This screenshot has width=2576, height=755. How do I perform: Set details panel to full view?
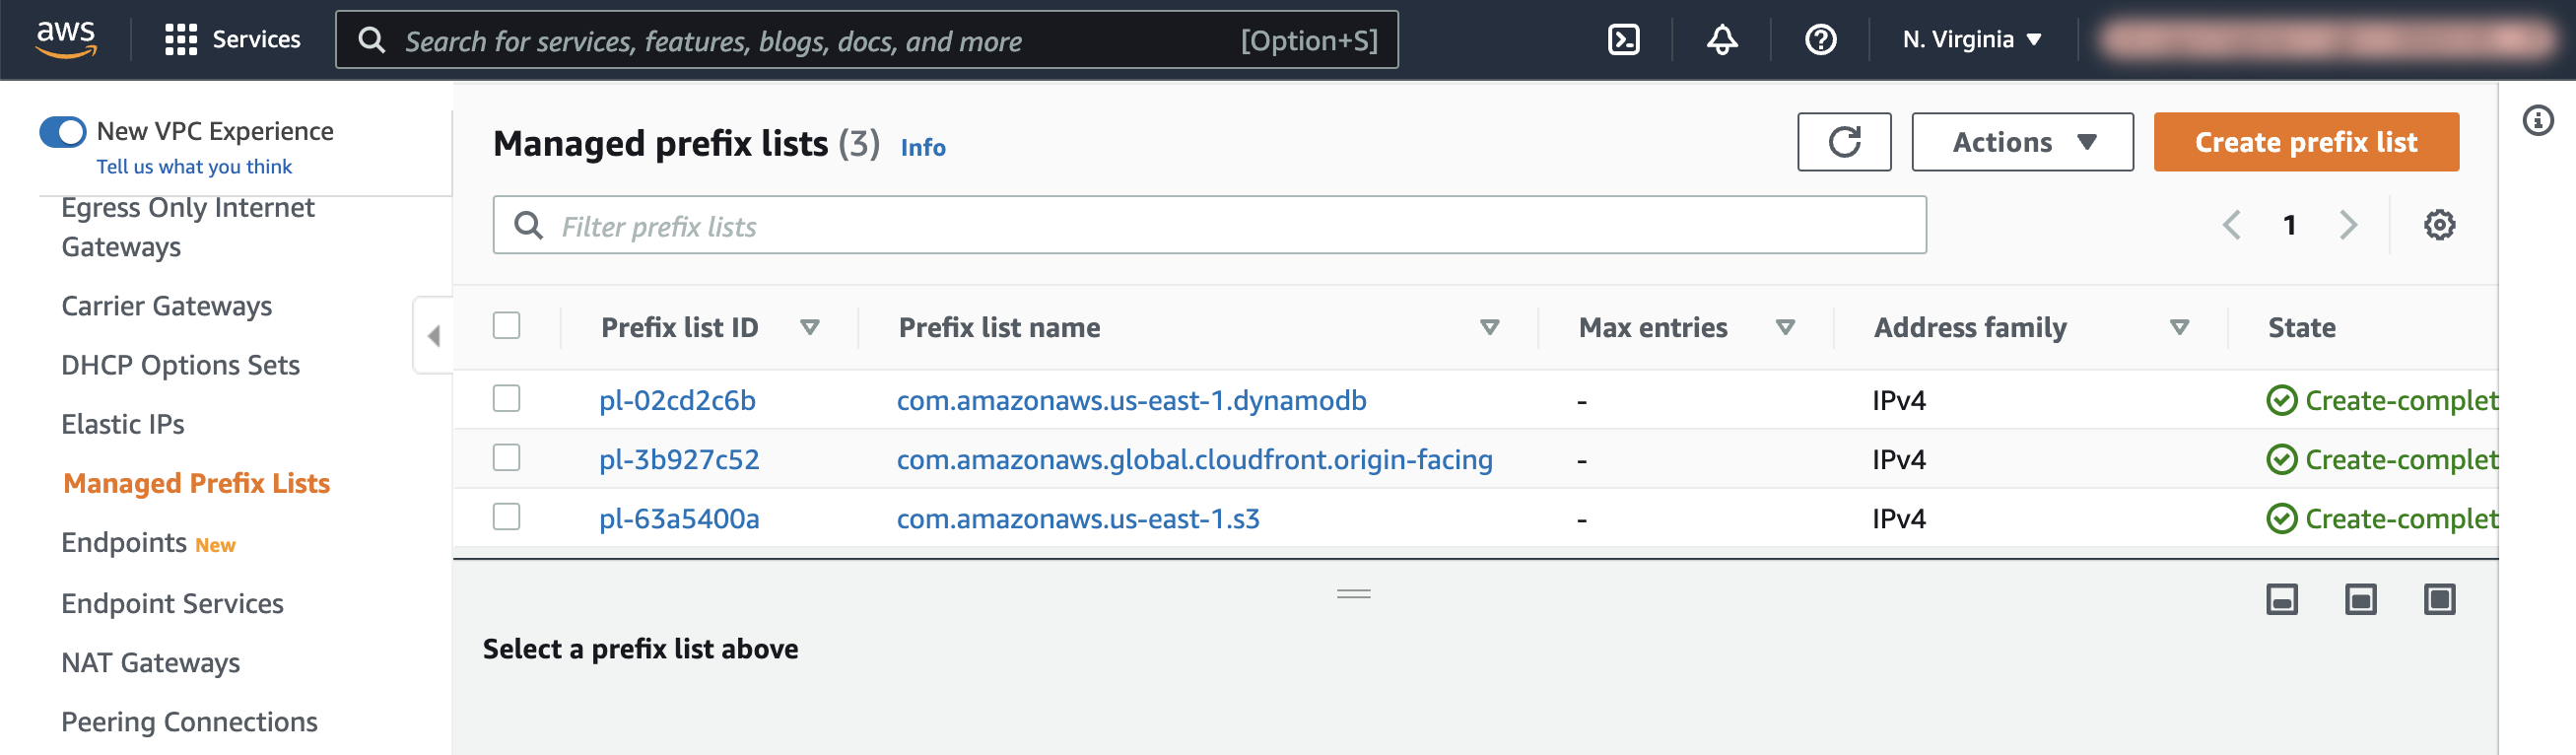click(x=2439, y=599)
